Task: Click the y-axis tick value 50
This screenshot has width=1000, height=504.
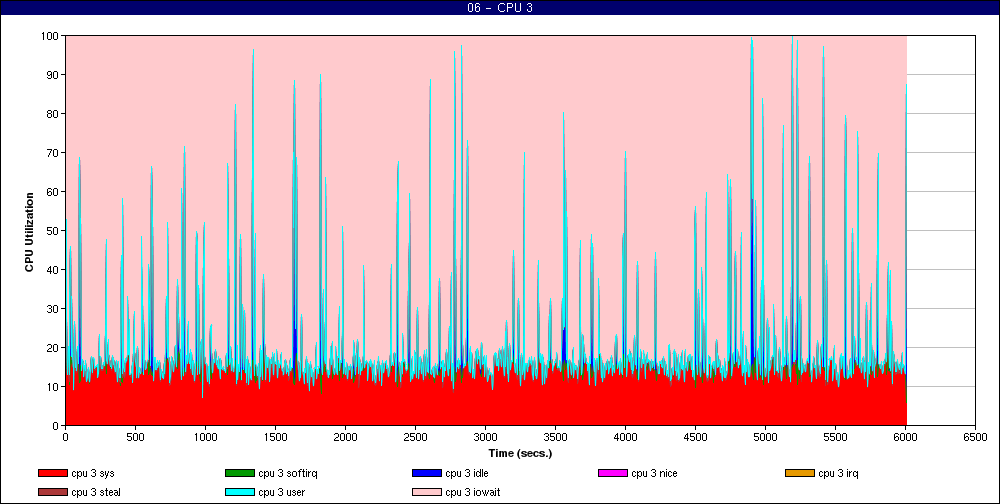Action: pyautogui.click(x=53, y=231)
